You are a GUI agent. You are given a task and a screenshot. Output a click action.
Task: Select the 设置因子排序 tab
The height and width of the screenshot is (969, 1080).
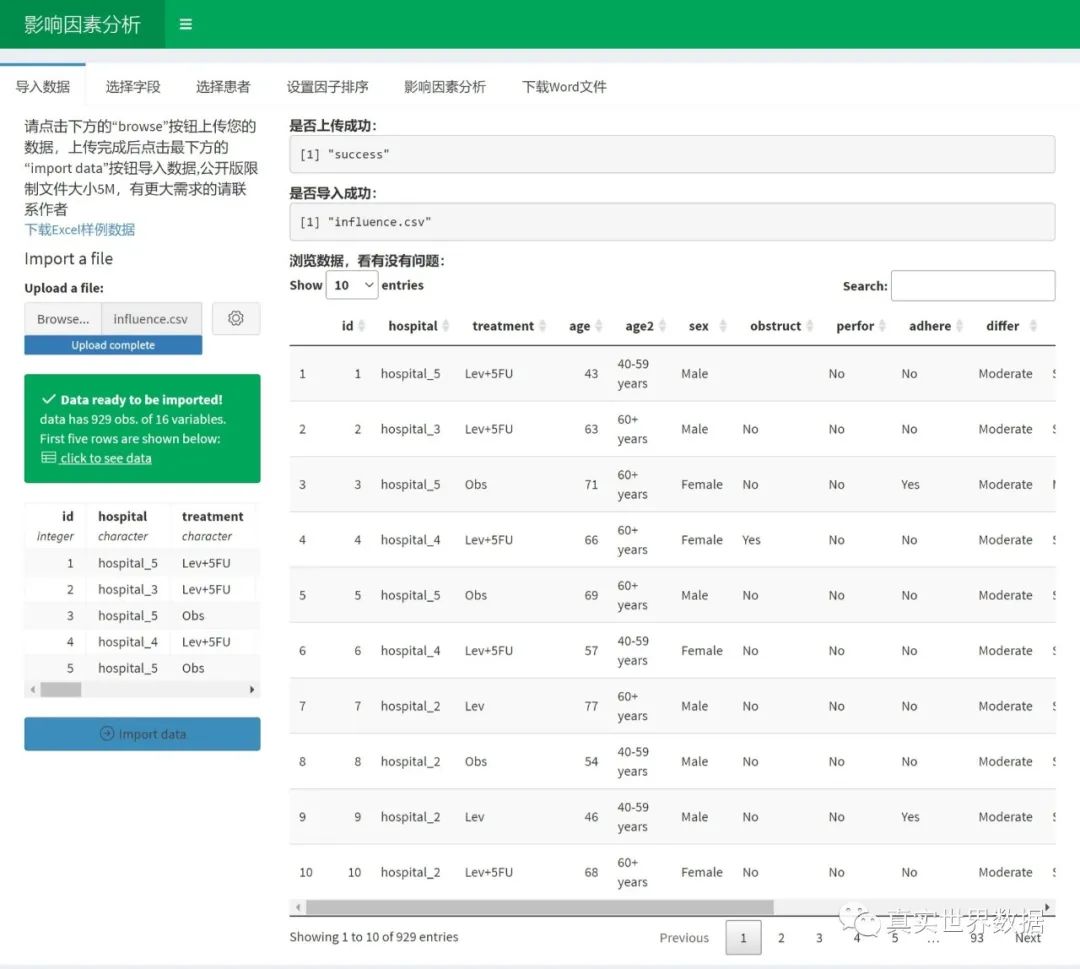pyautogui.click(x=327, y=87)
